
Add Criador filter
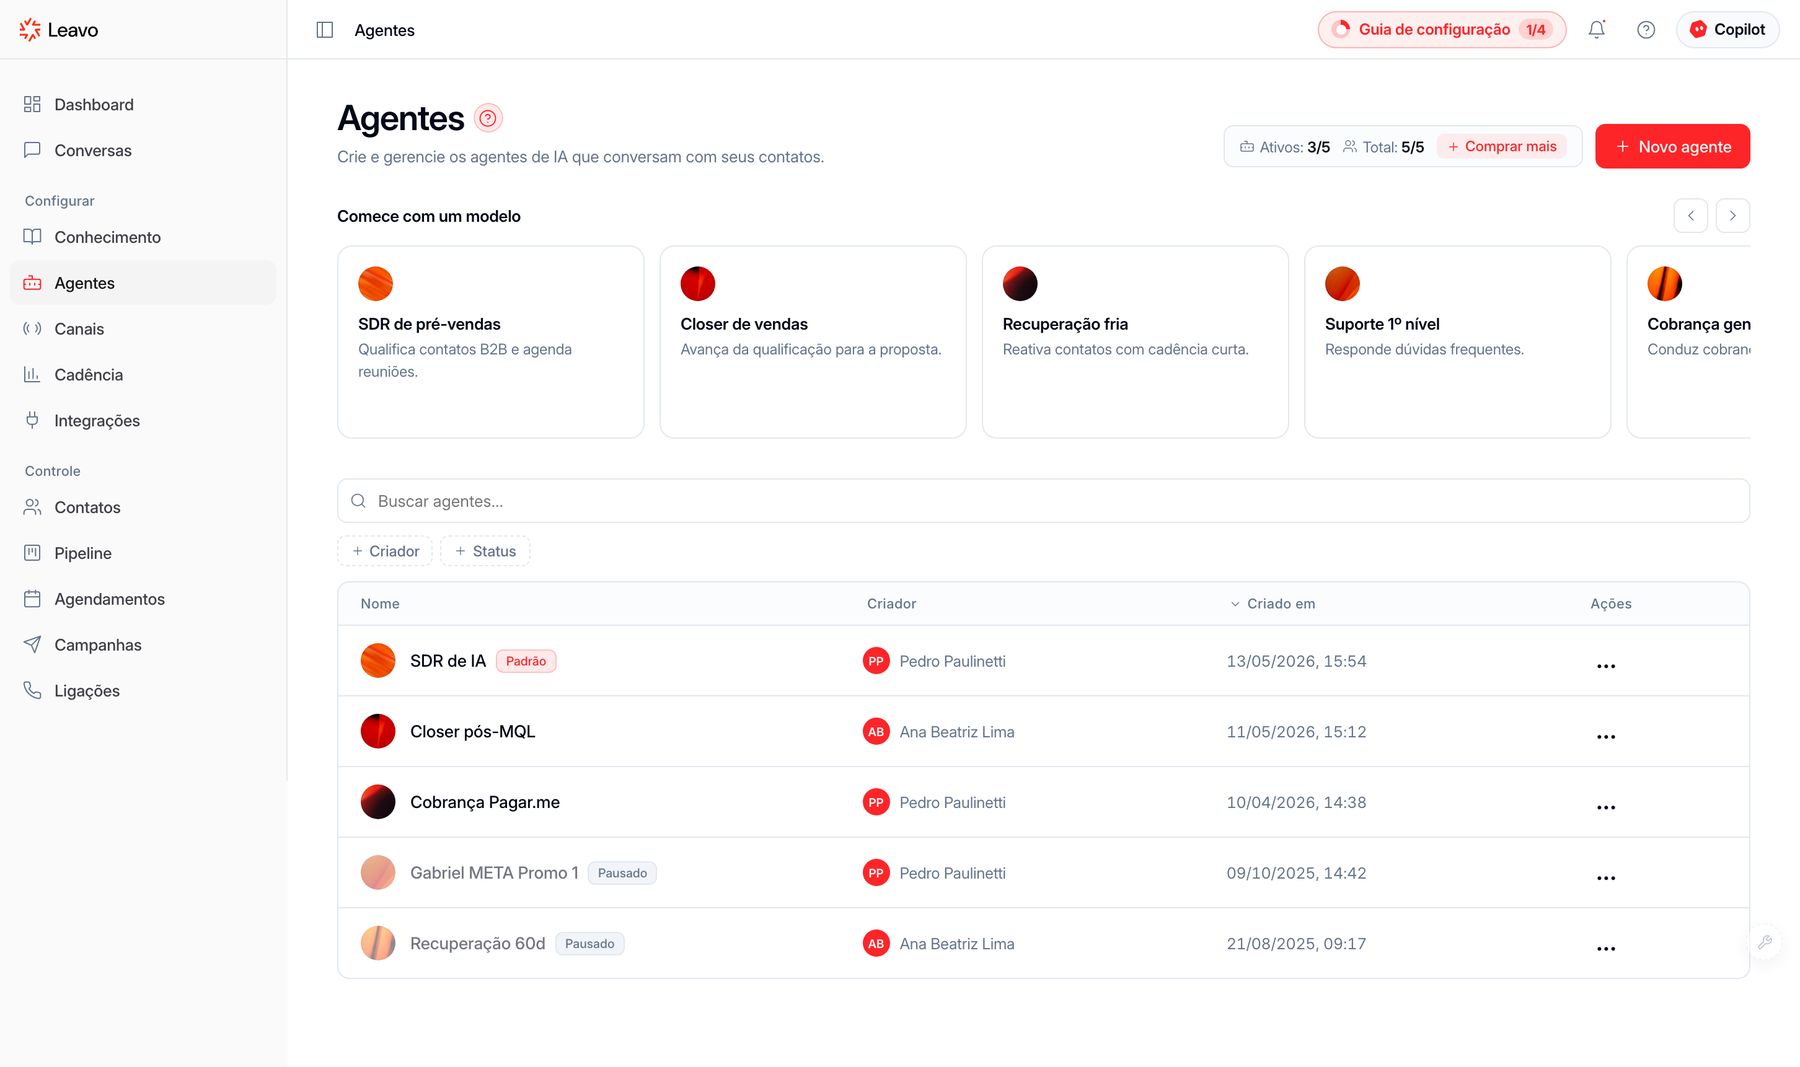[385, 551]
